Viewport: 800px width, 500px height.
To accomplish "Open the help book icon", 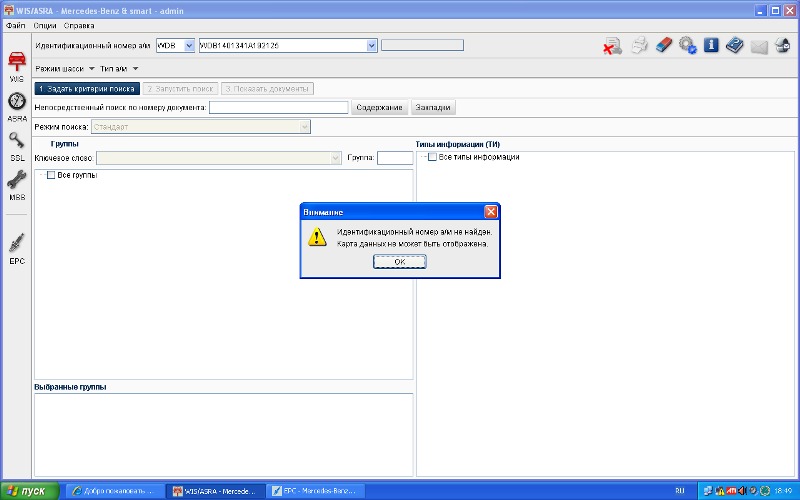I will pos(735,45).
